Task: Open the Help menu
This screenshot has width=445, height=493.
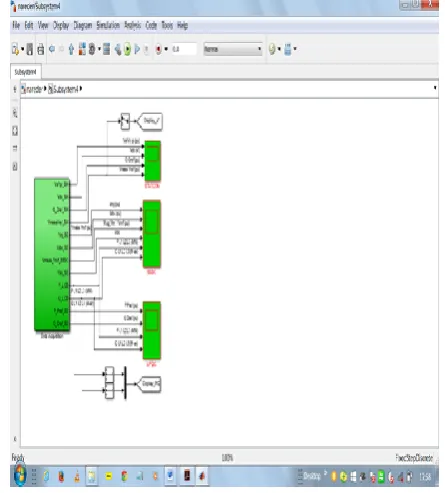Action: (x=182, y=26)
